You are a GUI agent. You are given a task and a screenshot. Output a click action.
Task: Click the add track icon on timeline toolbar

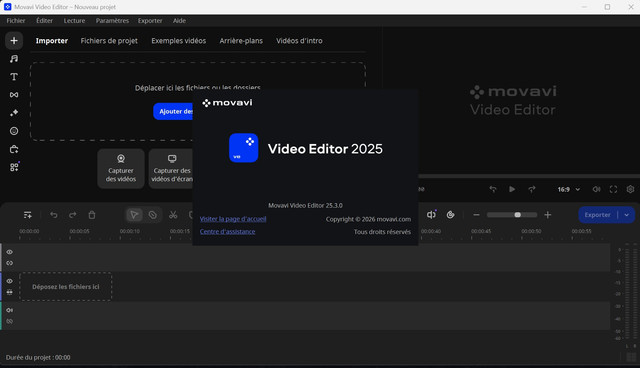[x=27, y=215]
